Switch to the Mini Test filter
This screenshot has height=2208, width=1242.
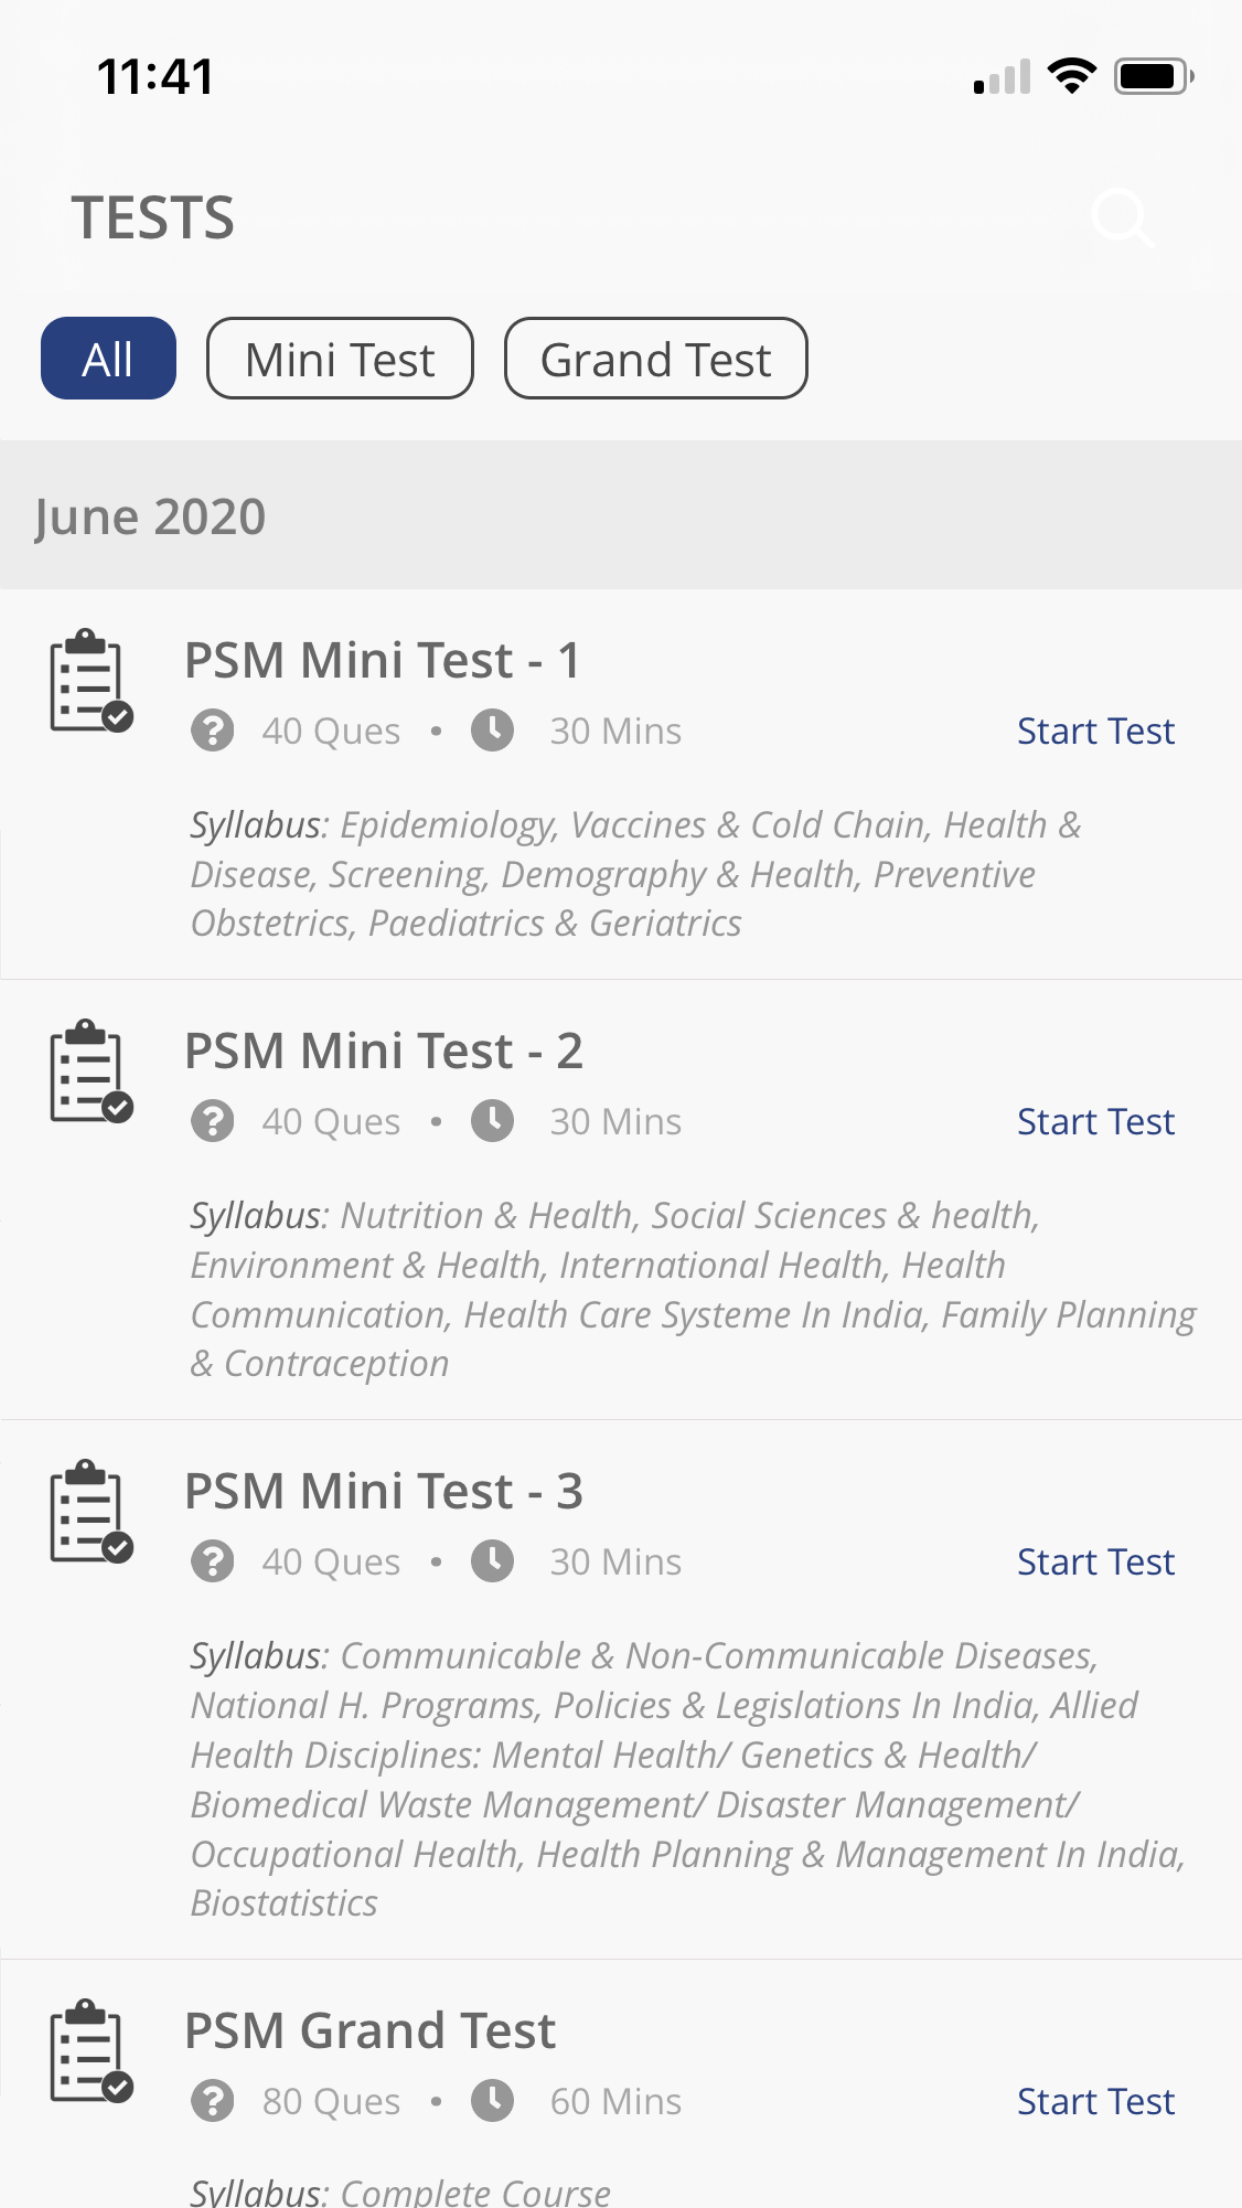coord(340,358)
